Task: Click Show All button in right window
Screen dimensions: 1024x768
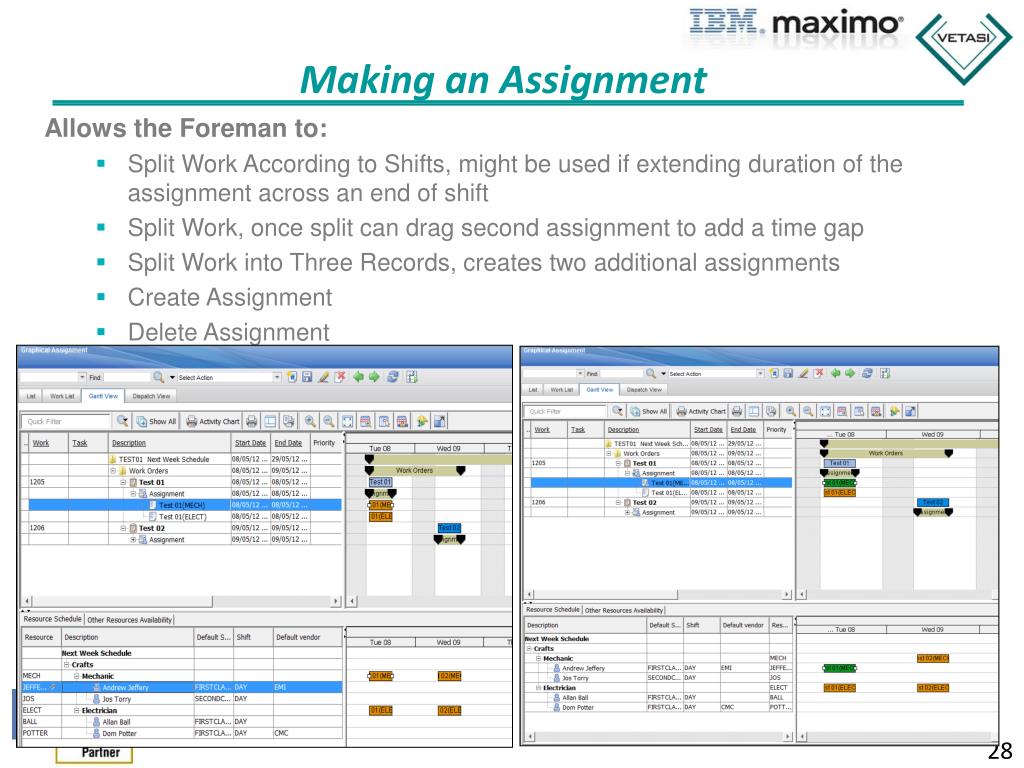Action: (x=648, y=411)
